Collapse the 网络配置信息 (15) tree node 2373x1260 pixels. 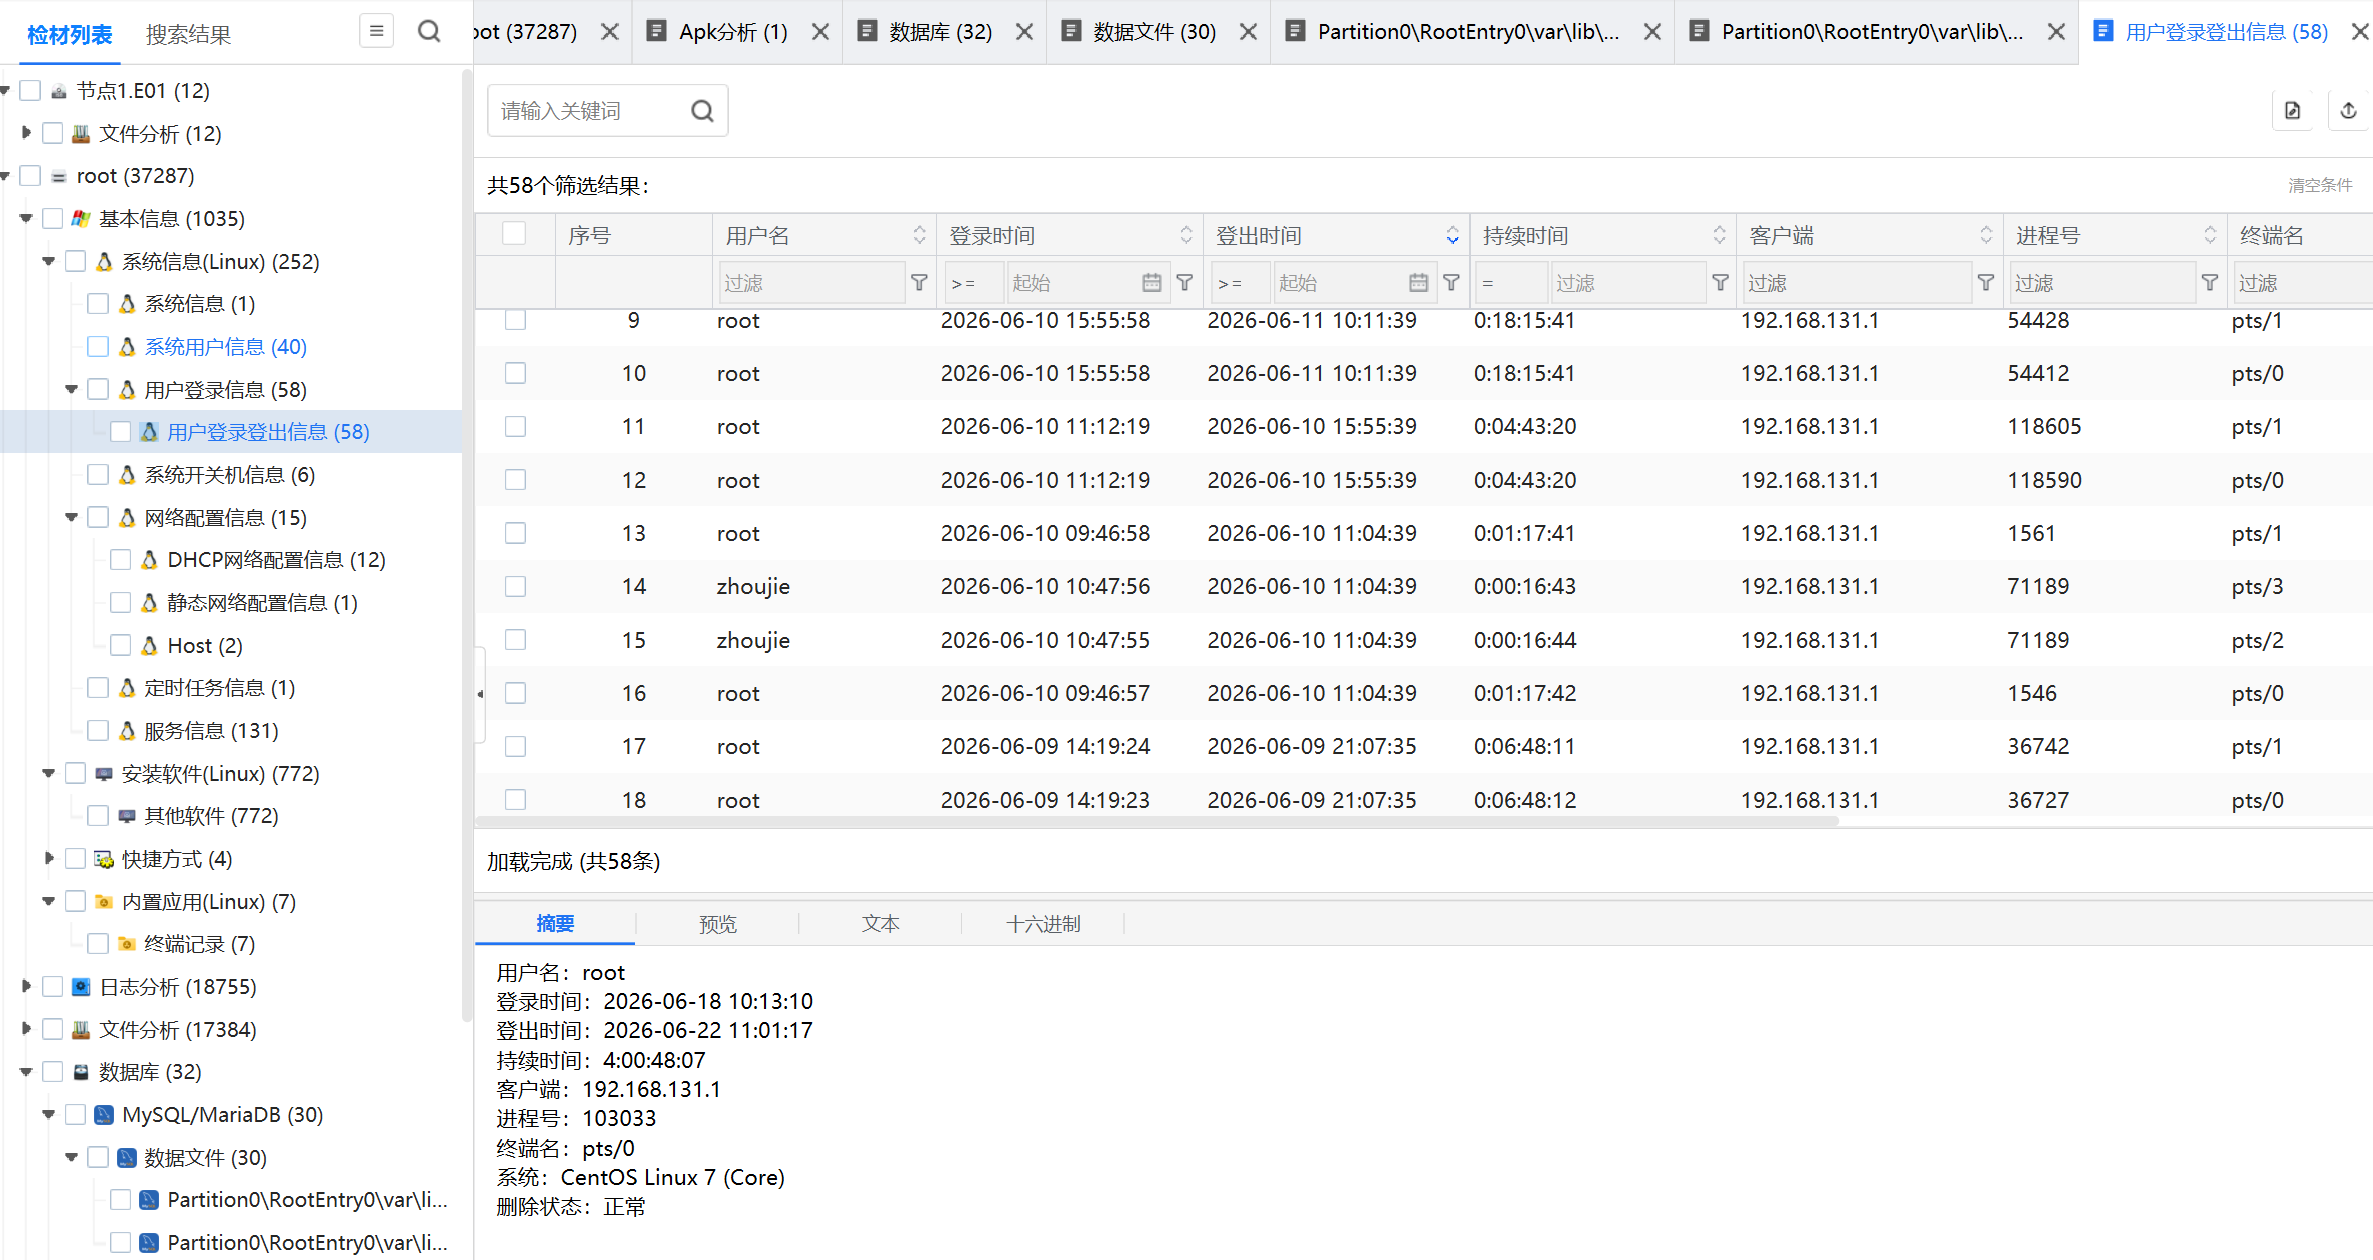(71, 517)
